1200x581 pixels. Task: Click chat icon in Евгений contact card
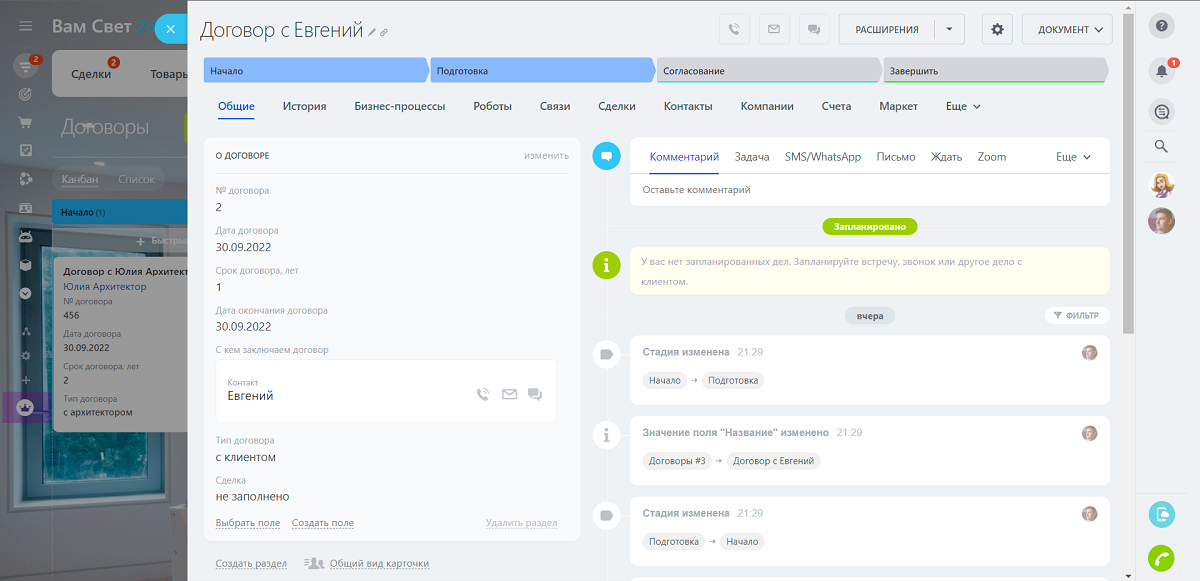(535, 395)
